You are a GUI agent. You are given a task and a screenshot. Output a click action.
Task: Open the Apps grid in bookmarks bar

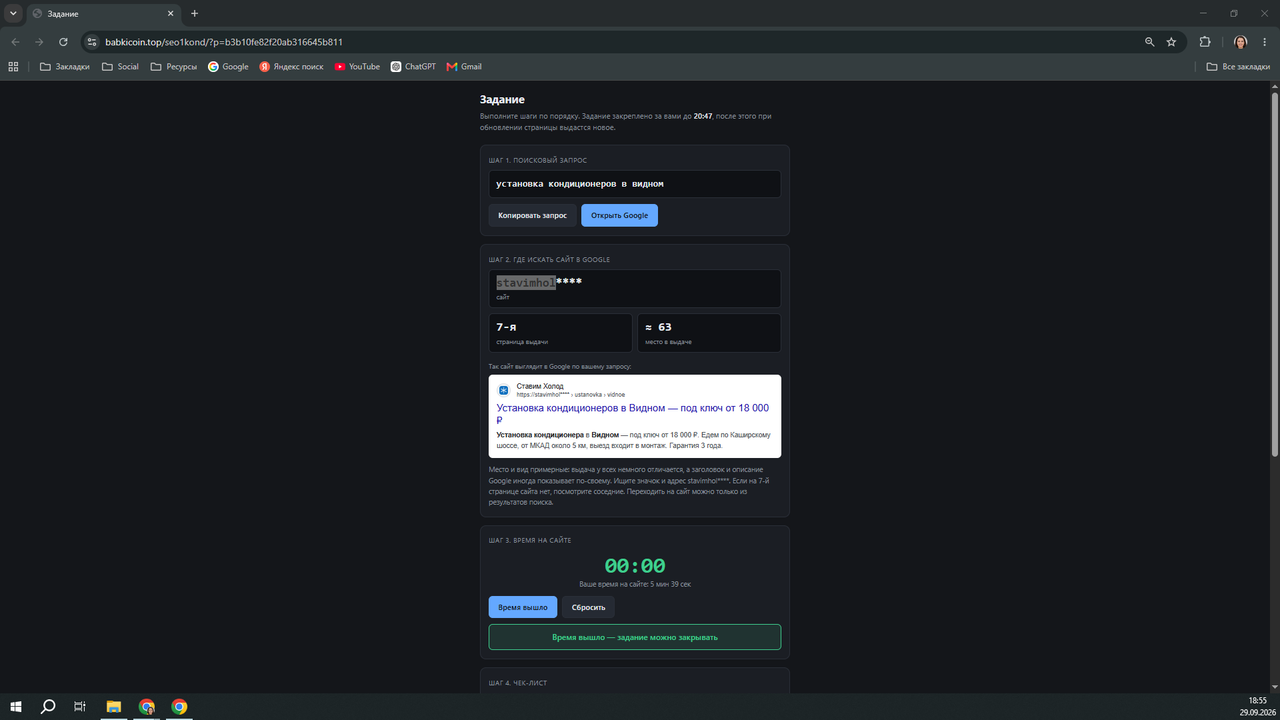click(13, 67)
